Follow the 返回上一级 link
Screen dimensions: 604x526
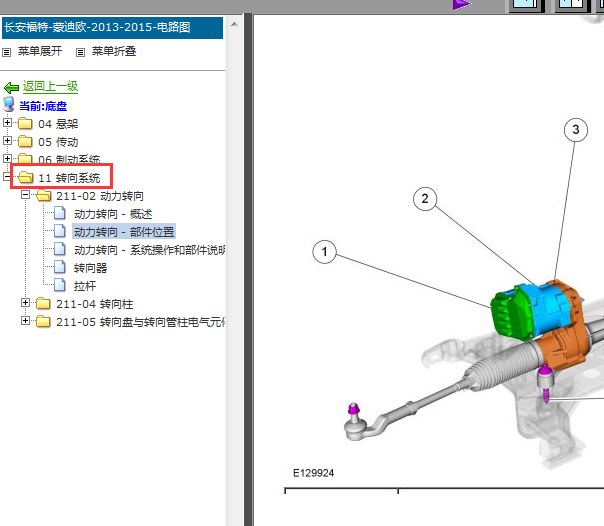coord(50,87)
